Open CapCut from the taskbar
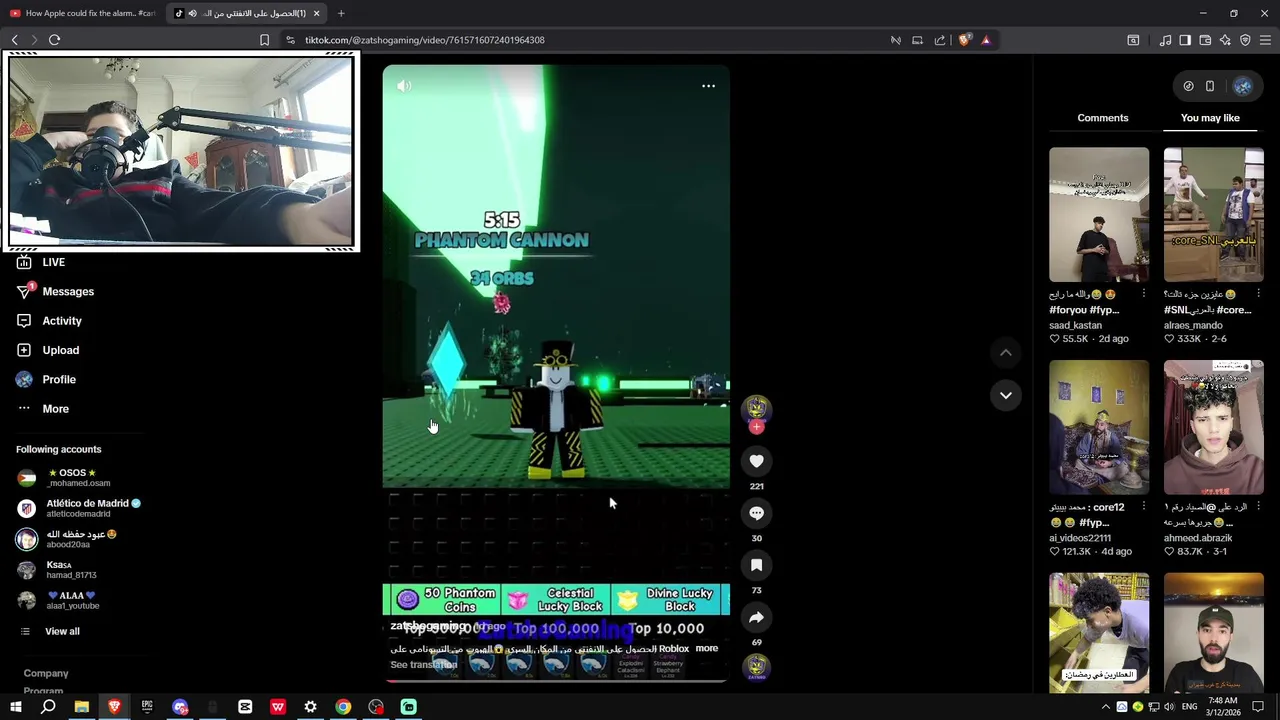1280x720 pixels. [245, 707]
